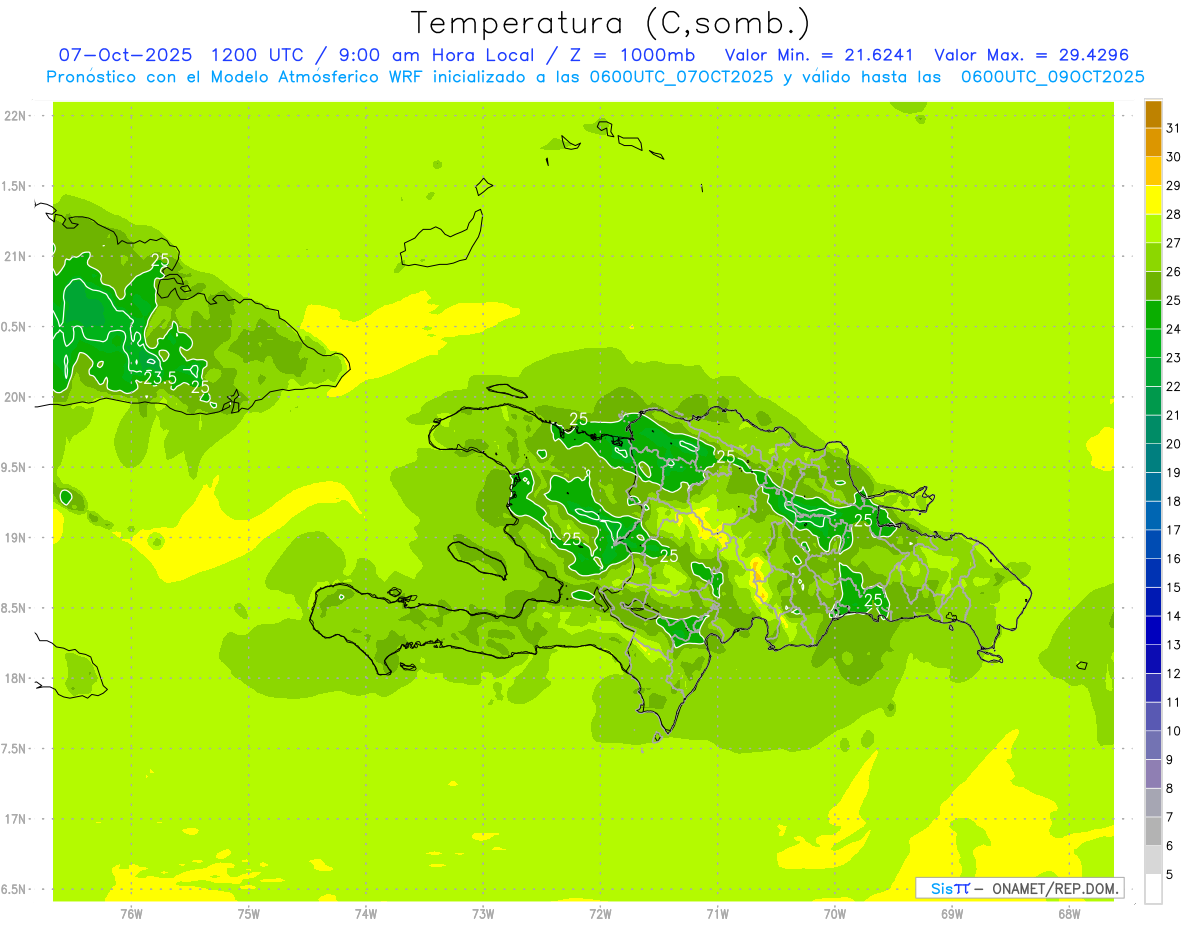
Task: Select the legend color band between 30 and 31
Action: point(1153,143)
